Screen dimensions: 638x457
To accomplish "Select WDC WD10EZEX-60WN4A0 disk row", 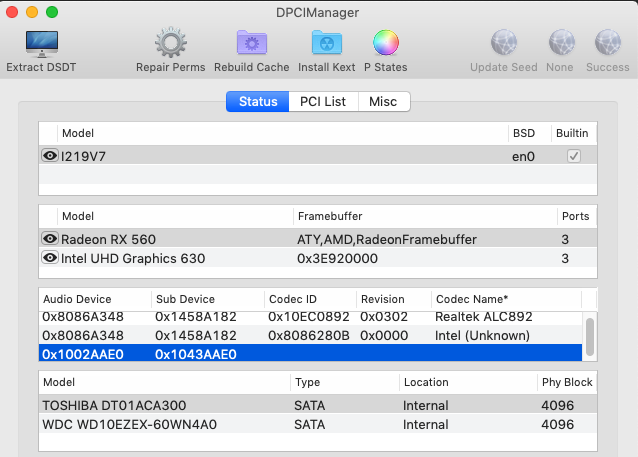I will 318,424.
